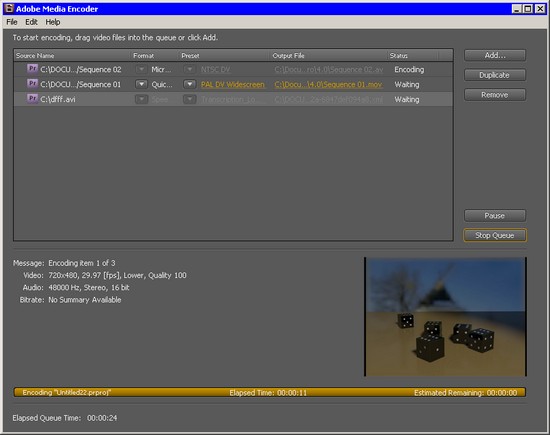Open the File menu
Viewport: 550px width, 435px height.
[12, 22]
